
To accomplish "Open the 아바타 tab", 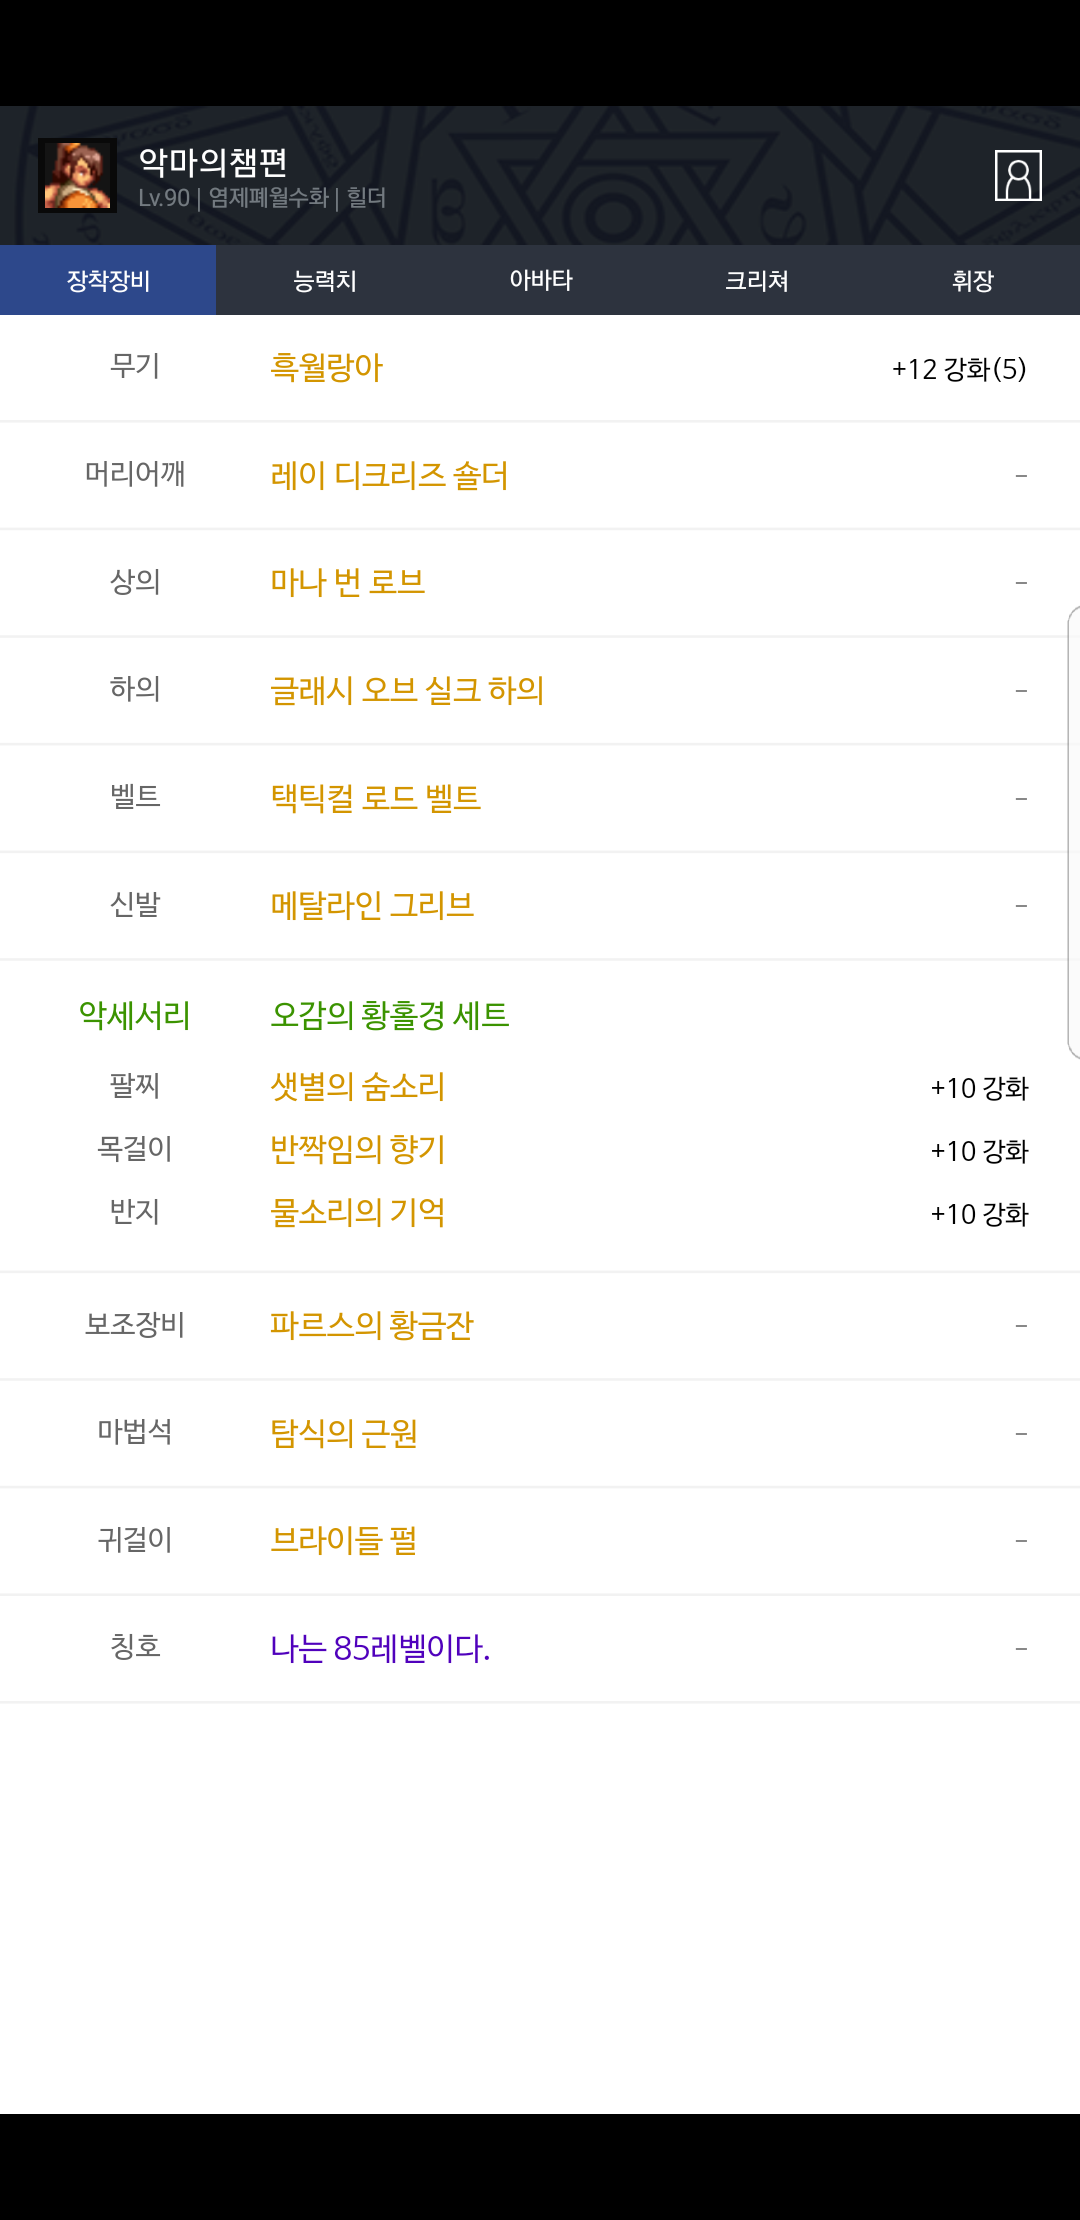I will pyautogui.click(x=540, y=280).
